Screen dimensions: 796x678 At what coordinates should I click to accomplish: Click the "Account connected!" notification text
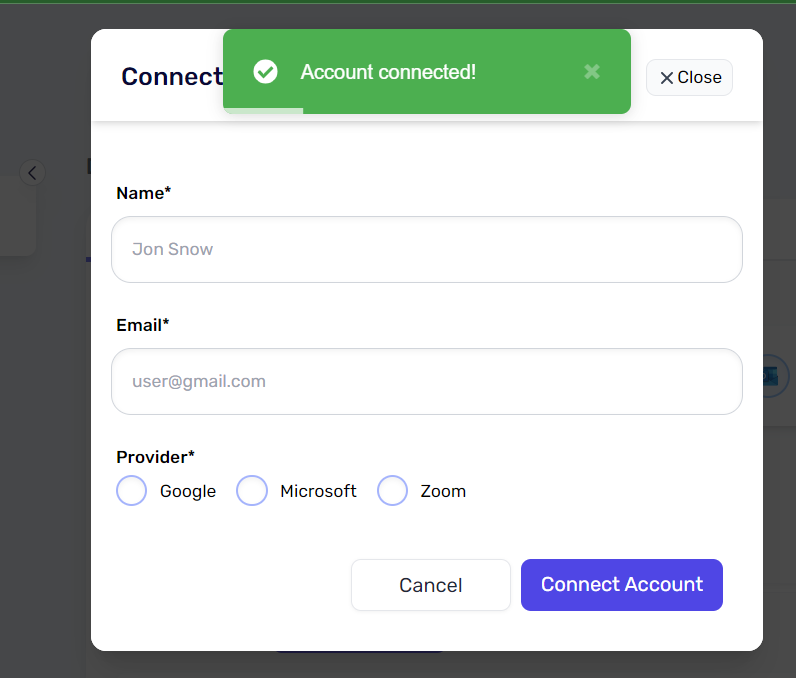(x=388, y=72)
